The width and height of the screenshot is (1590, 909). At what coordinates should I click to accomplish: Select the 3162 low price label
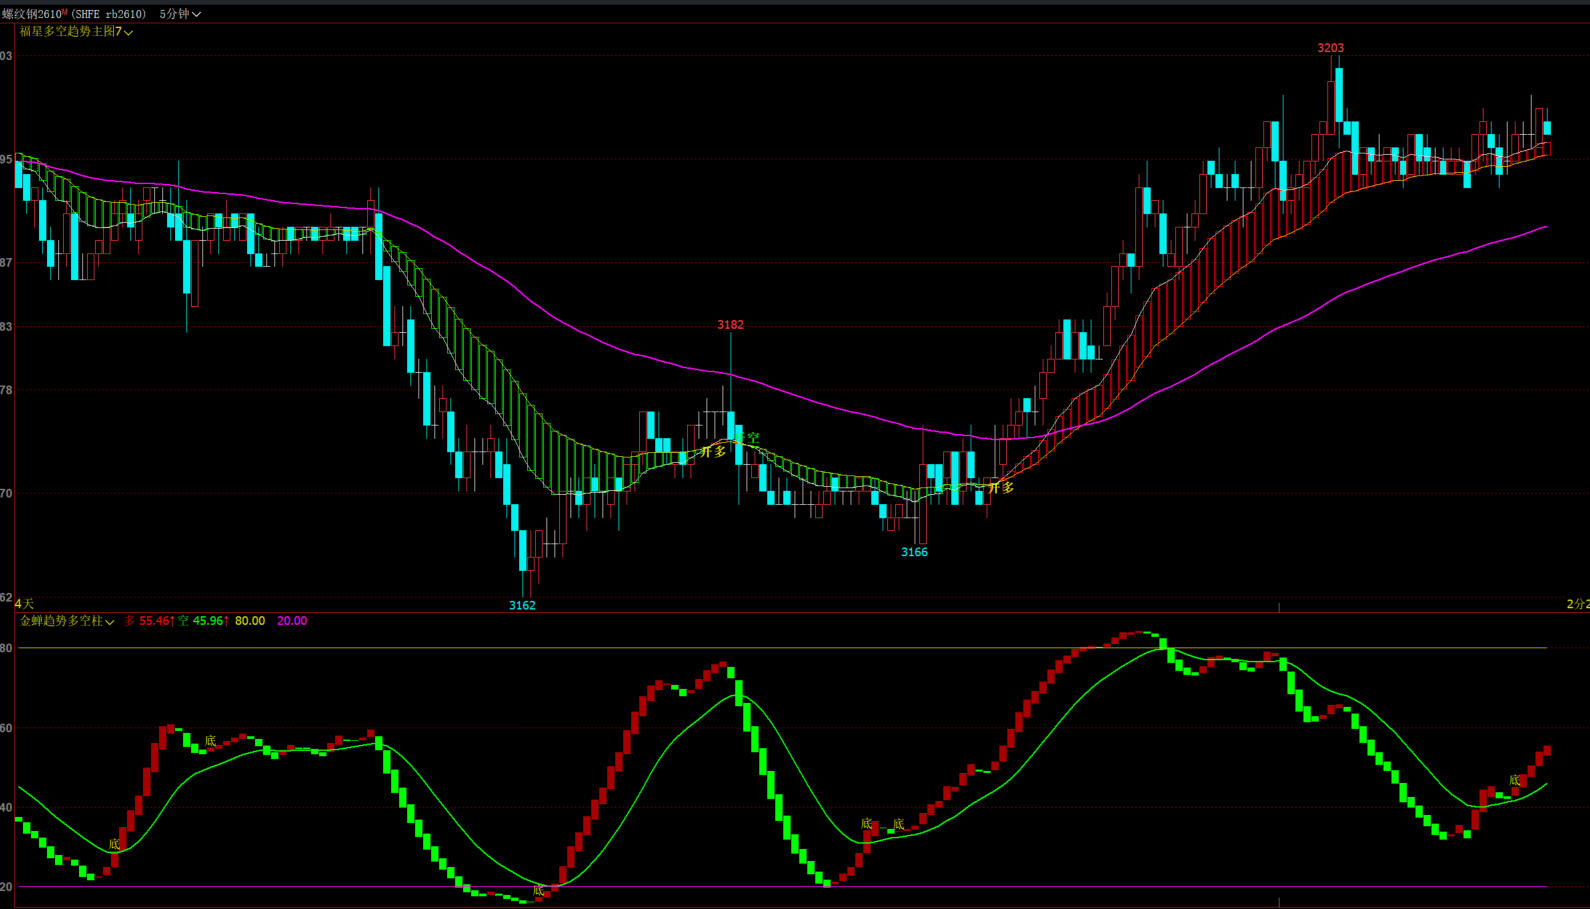click(x=522, y=605)
